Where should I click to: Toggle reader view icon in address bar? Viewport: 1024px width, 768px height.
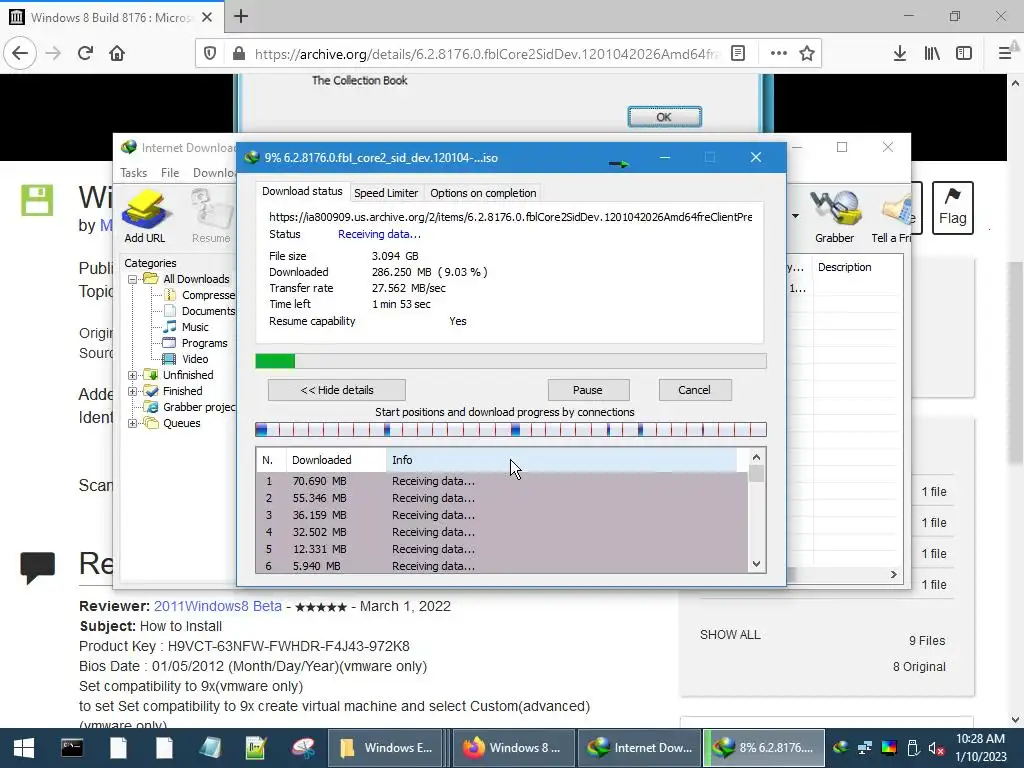[738, 54]
